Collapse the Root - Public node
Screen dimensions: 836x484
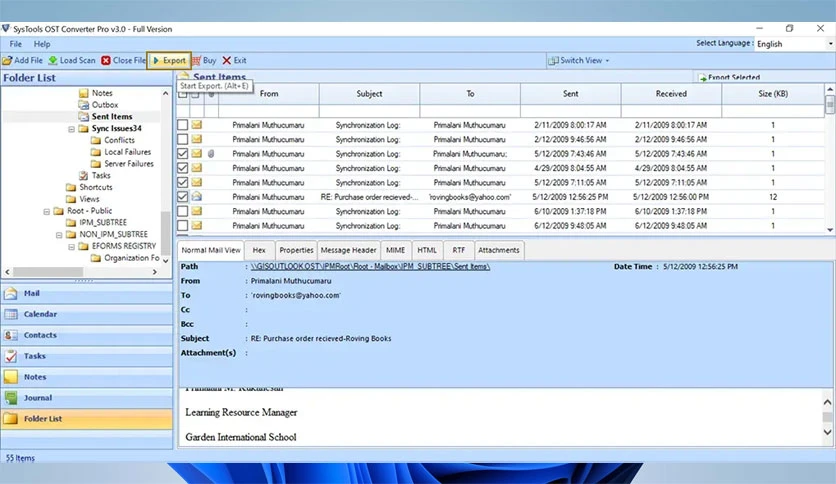[x=46, y=212]
